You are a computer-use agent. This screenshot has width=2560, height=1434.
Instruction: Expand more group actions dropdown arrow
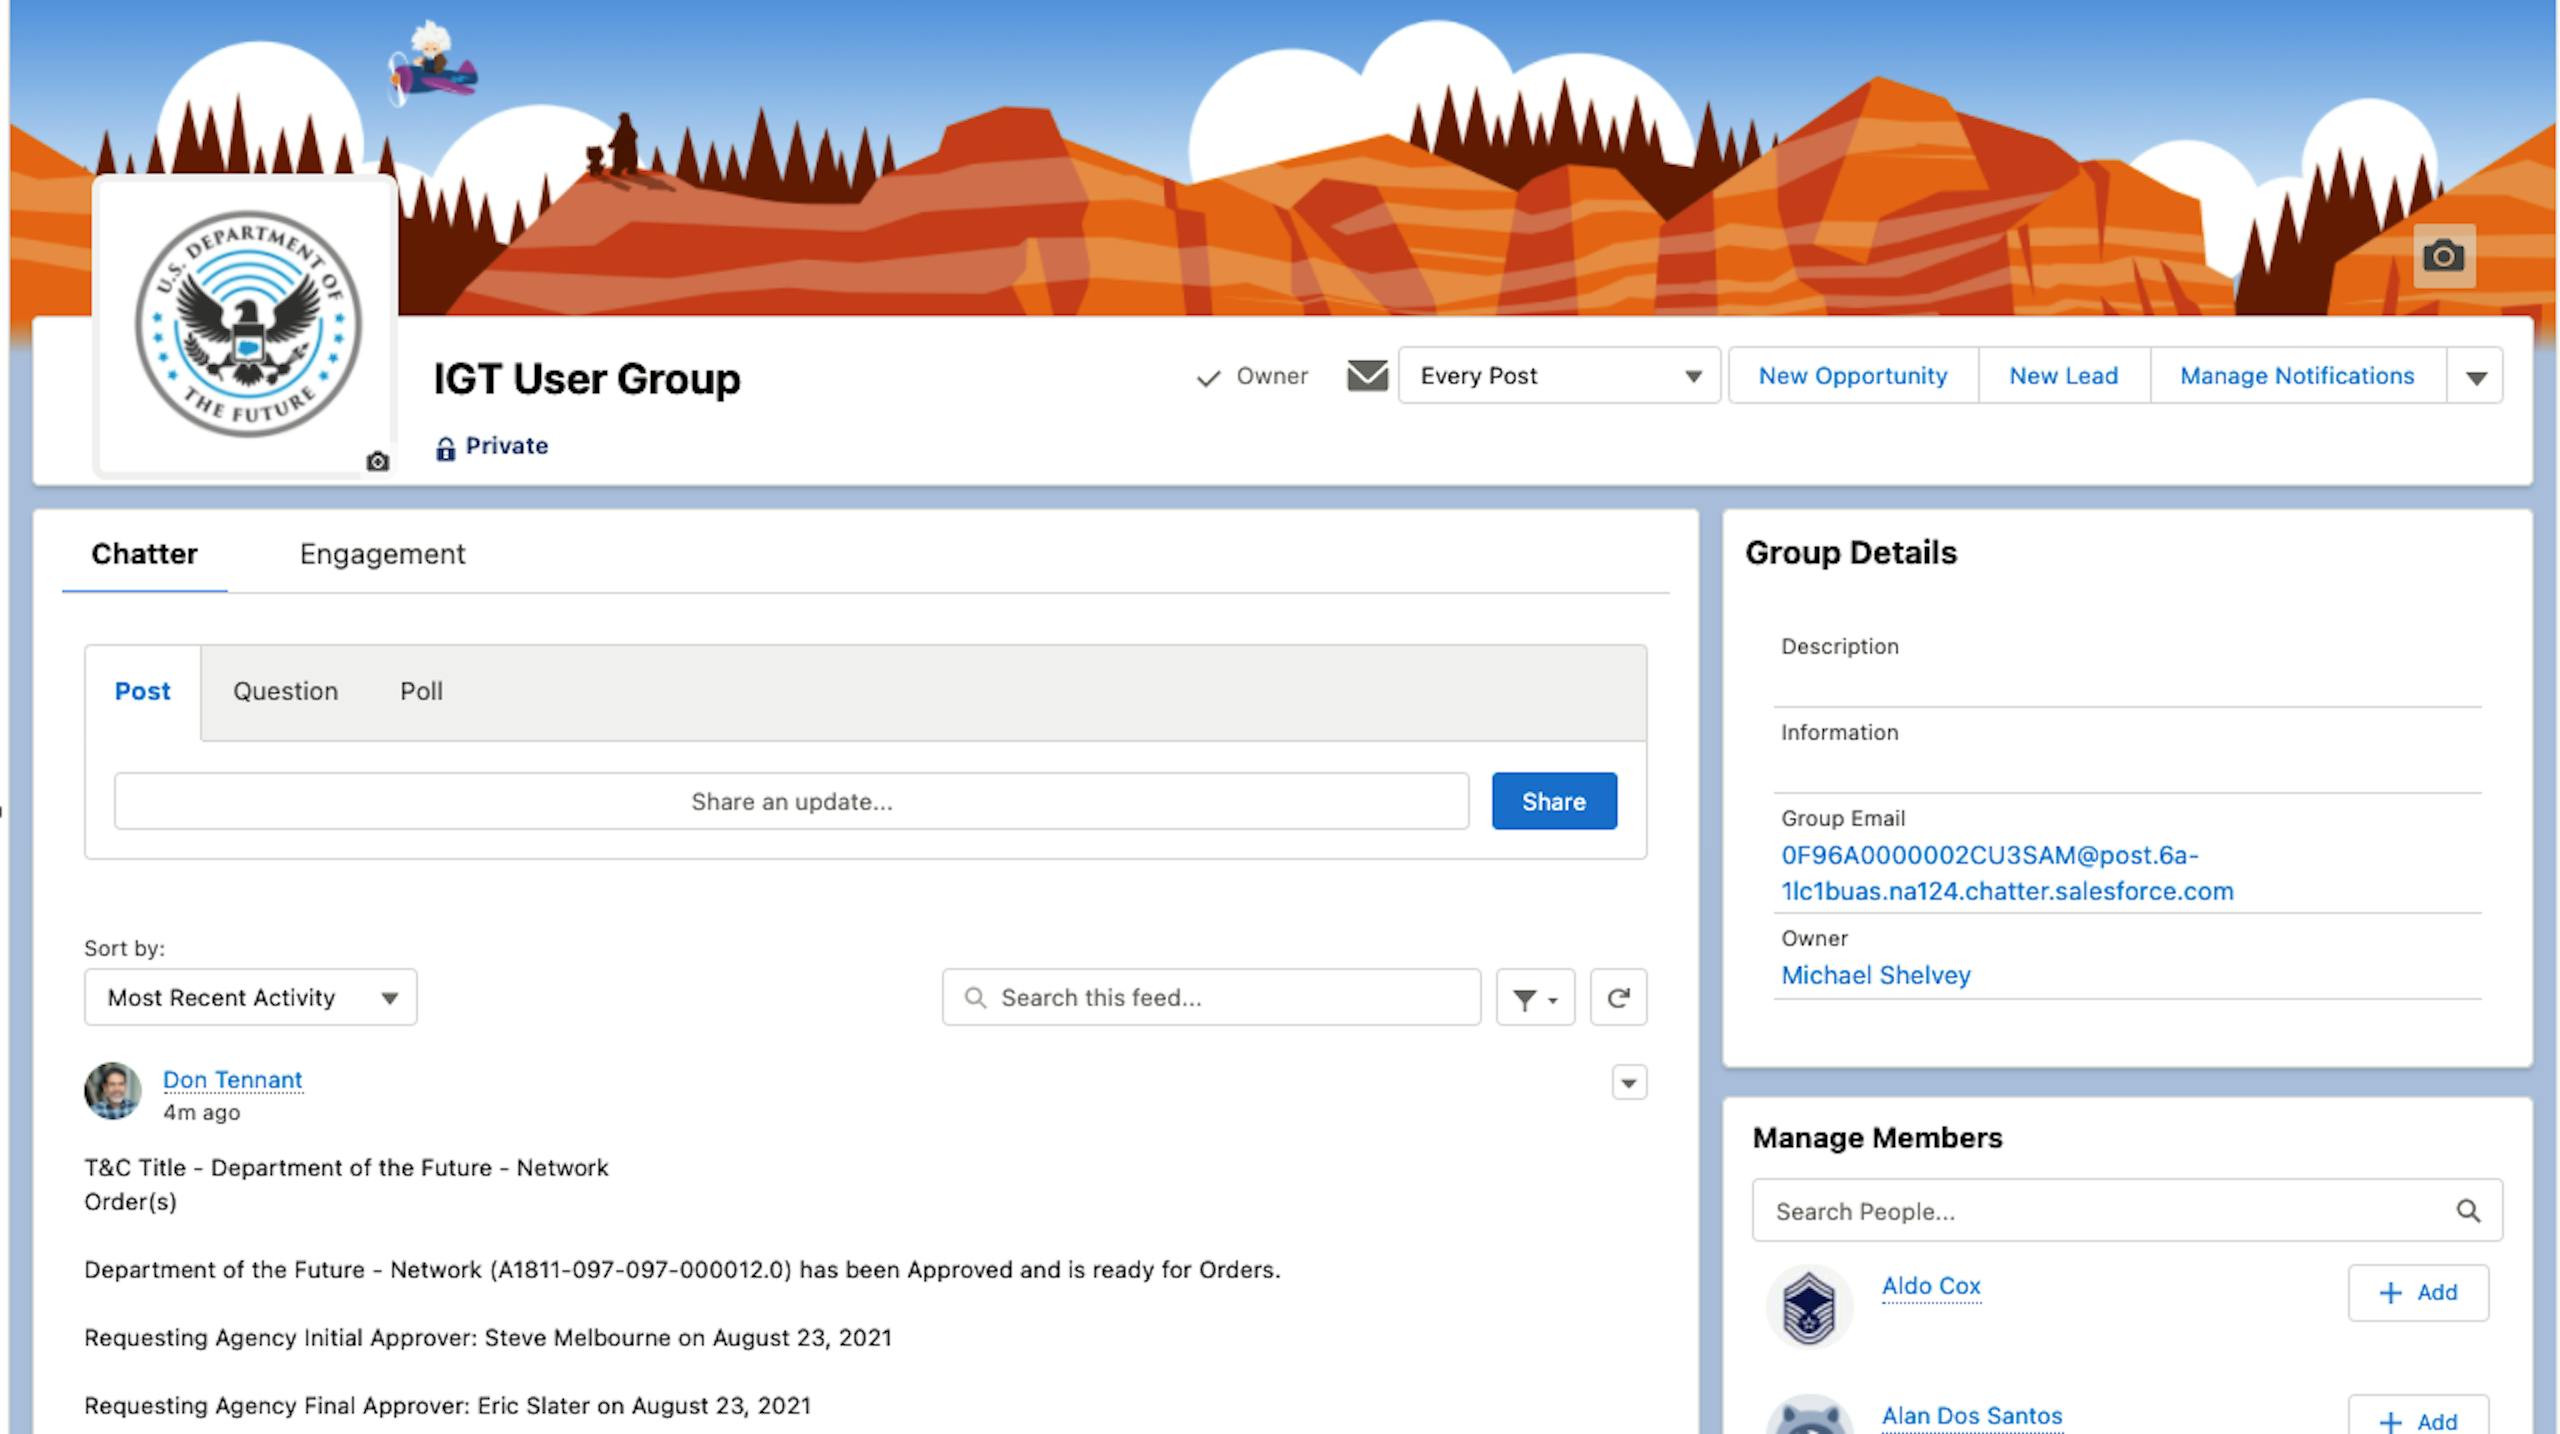tap(2475, 377)
